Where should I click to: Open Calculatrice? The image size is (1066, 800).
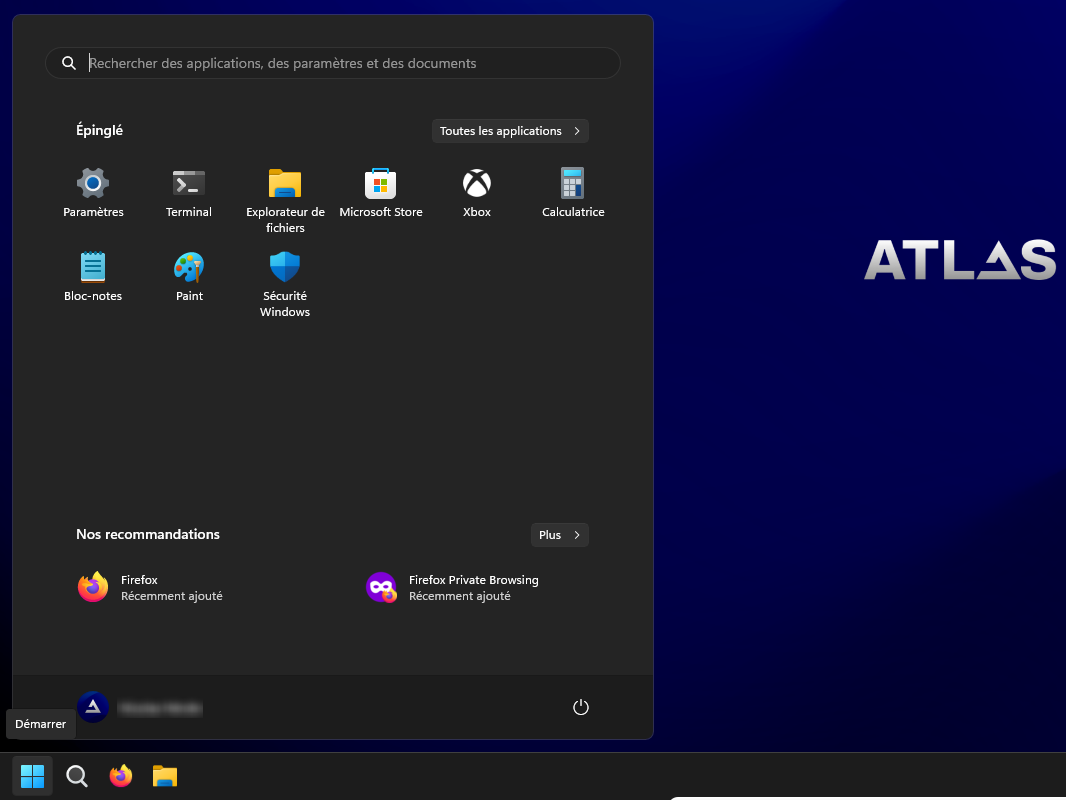pos(572,193)
